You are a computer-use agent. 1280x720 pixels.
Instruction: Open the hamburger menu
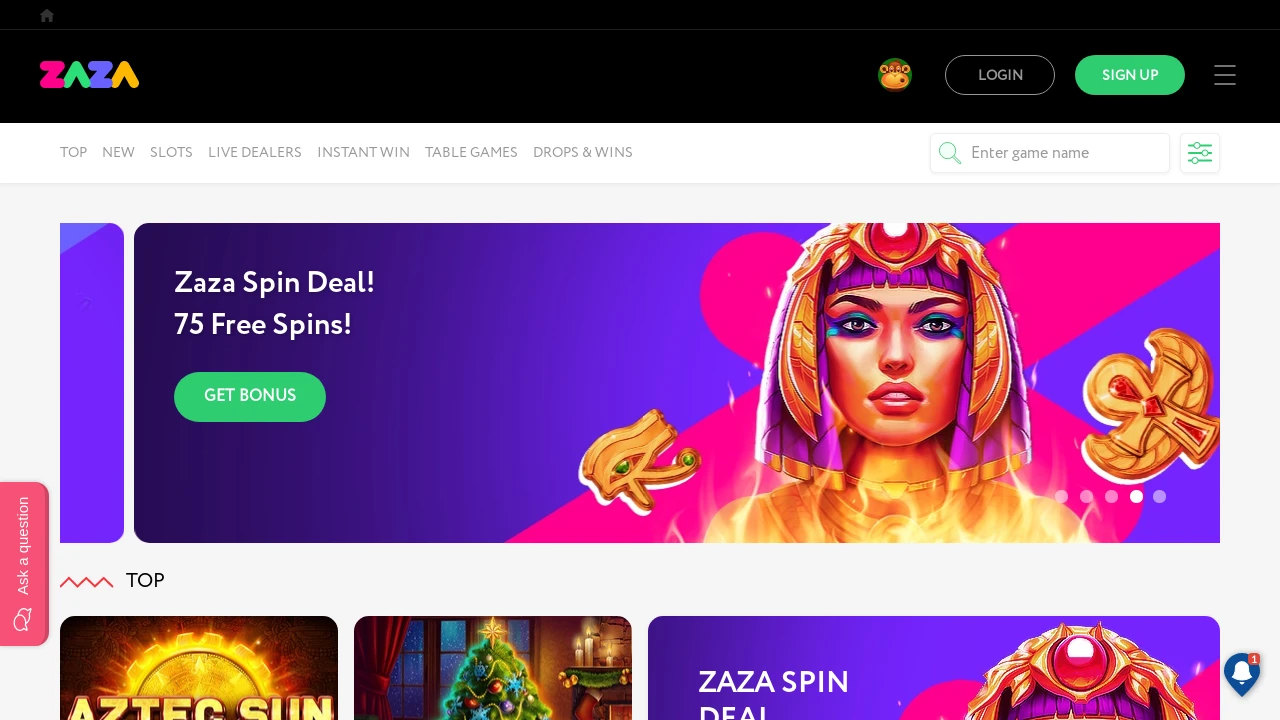1225,75
